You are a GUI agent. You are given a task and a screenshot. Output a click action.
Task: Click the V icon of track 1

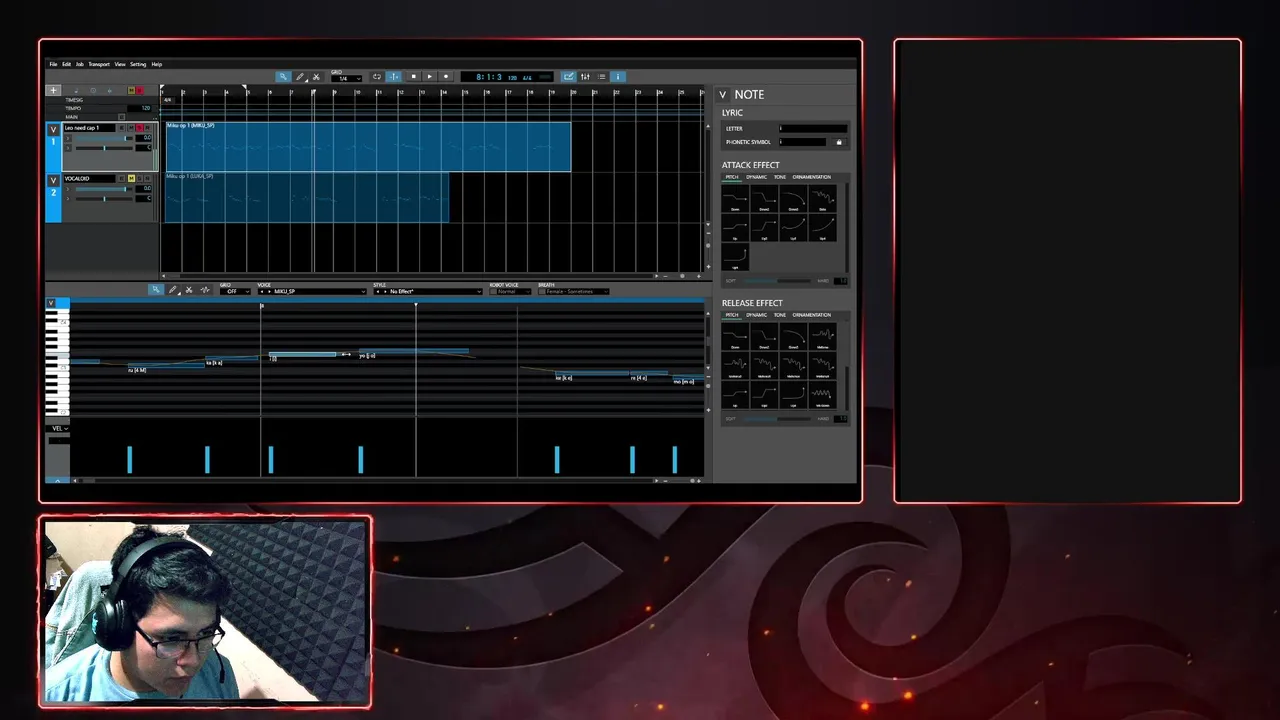[53, 130]
